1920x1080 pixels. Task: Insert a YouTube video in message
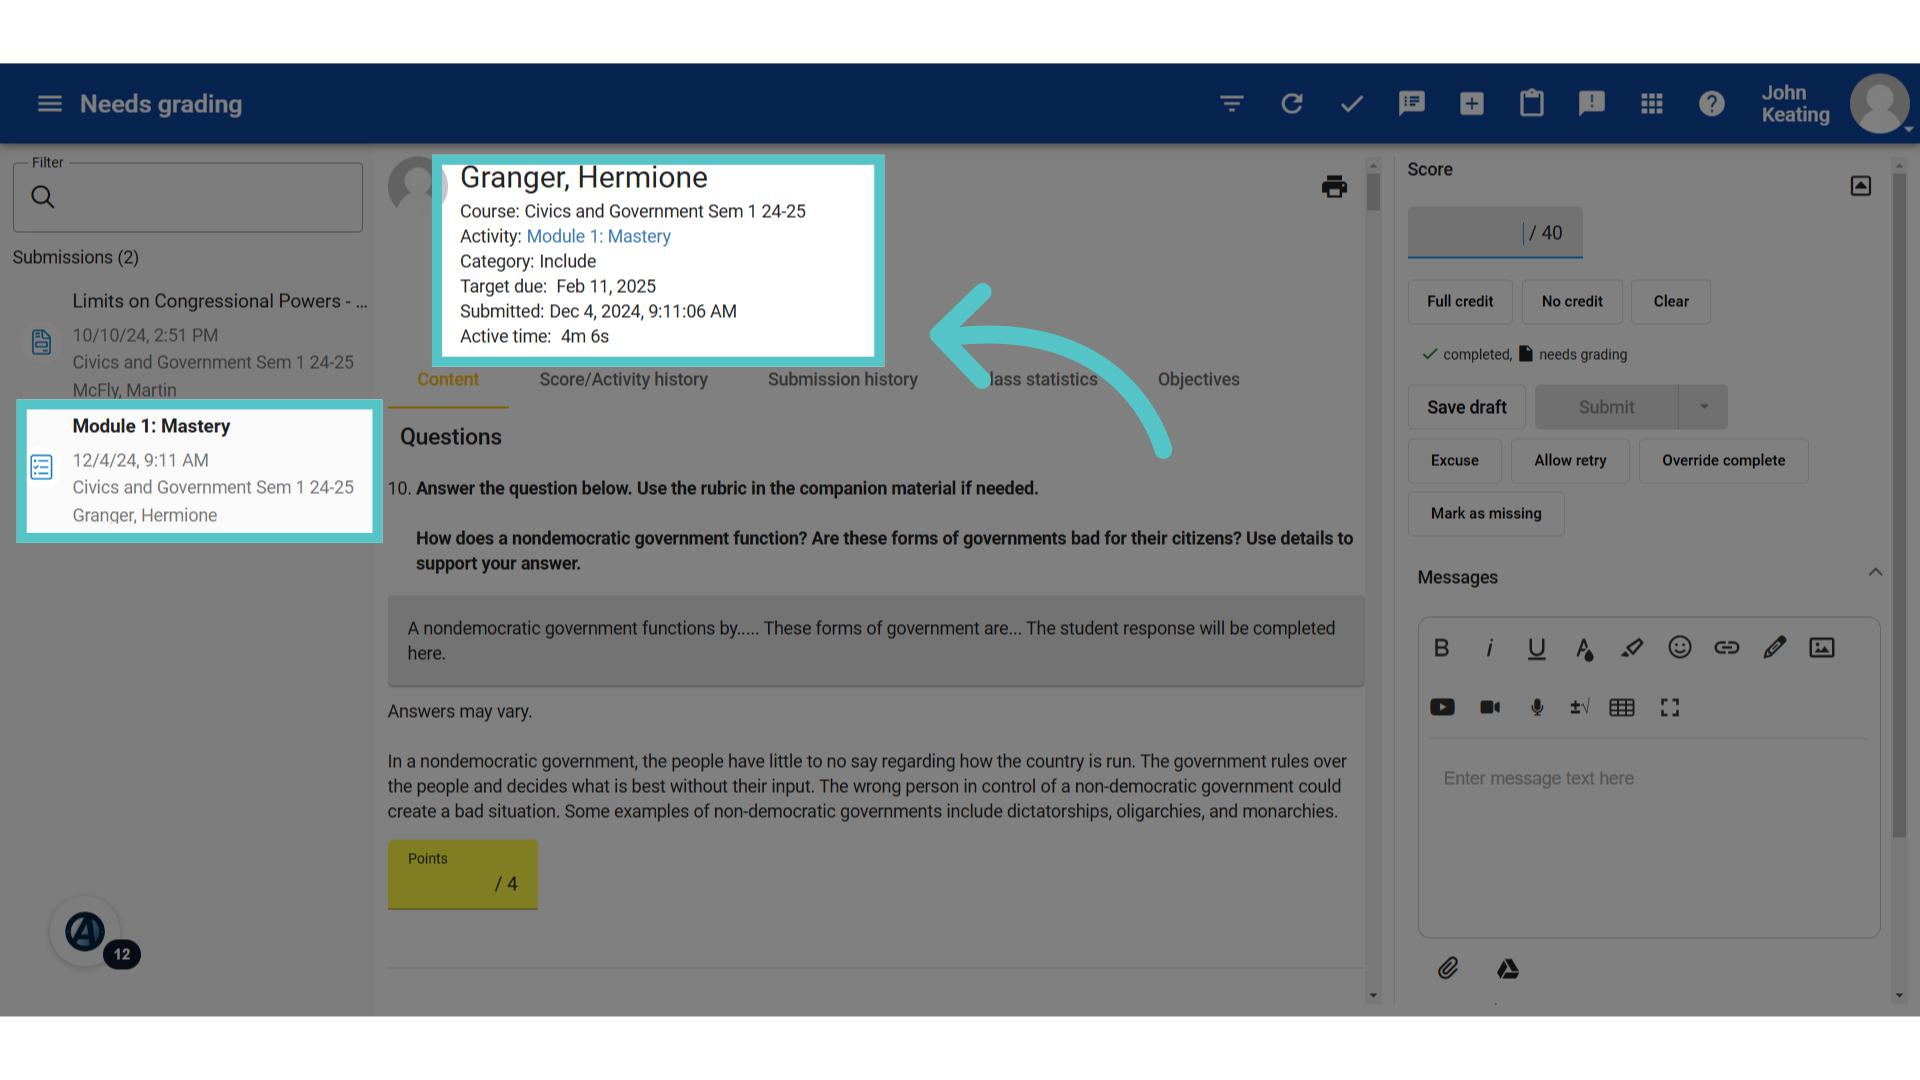pyautogui.click(x=1442, y=707)
